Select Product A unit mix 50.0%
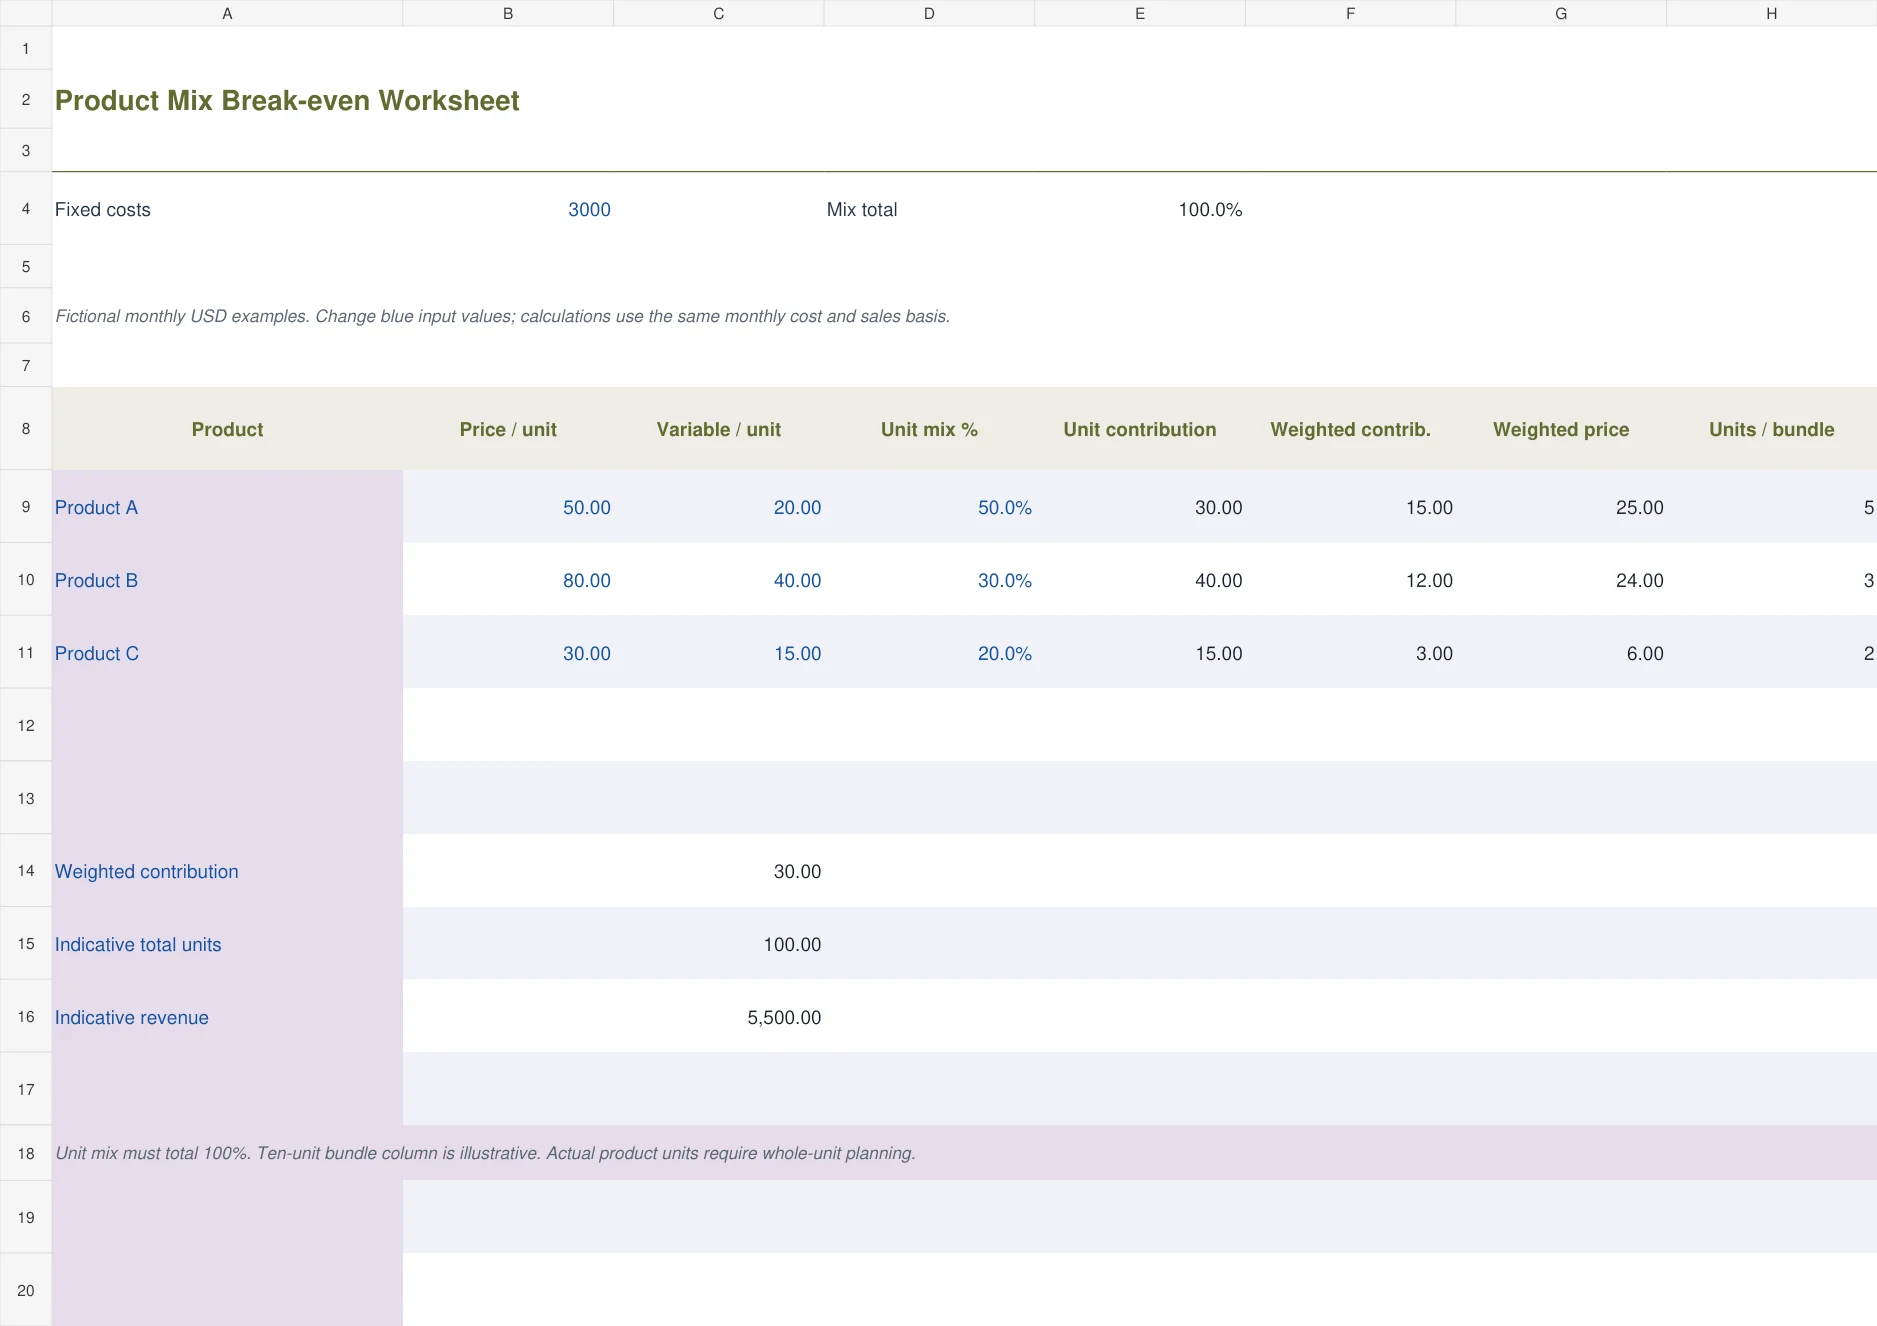1877x1326 pixels. pos(929,507)
